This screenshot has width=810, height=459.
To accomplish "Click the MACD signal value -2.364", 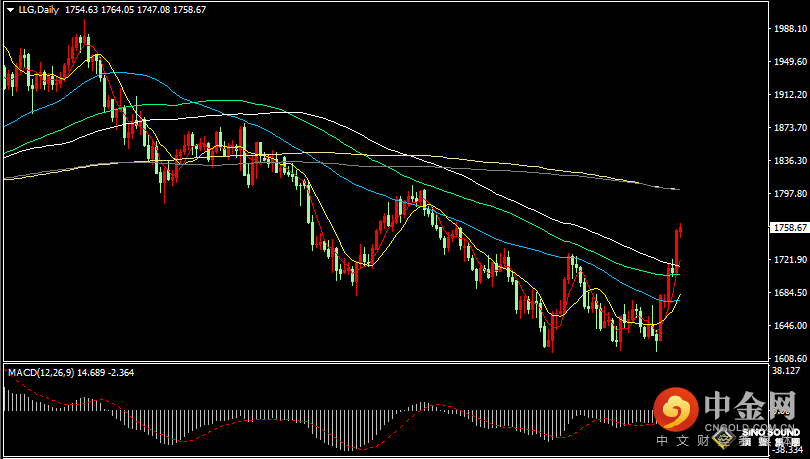I will click(x=121, y=372).
